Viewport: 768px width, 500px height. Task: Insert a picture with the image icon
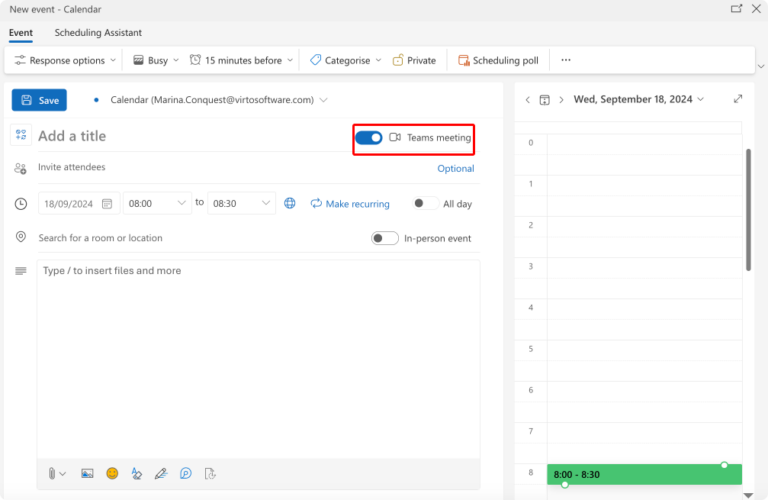(87, 474)
